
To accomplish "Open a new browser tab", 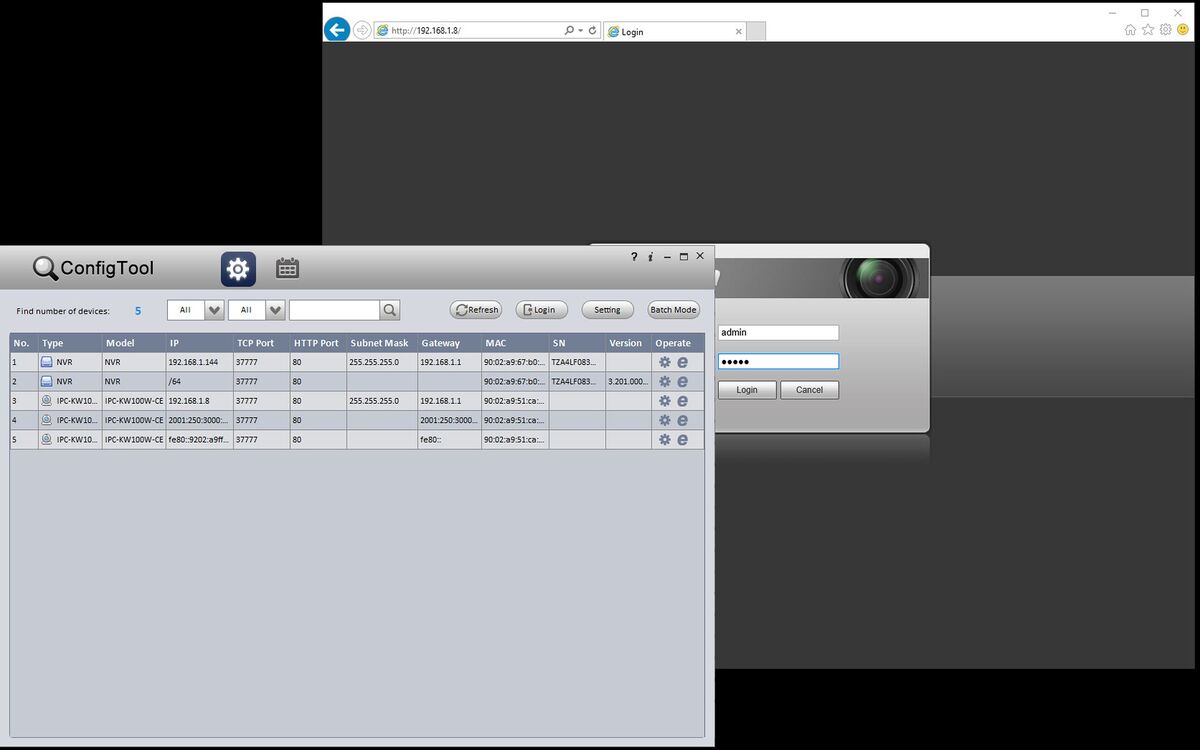I will pos(757,31).
